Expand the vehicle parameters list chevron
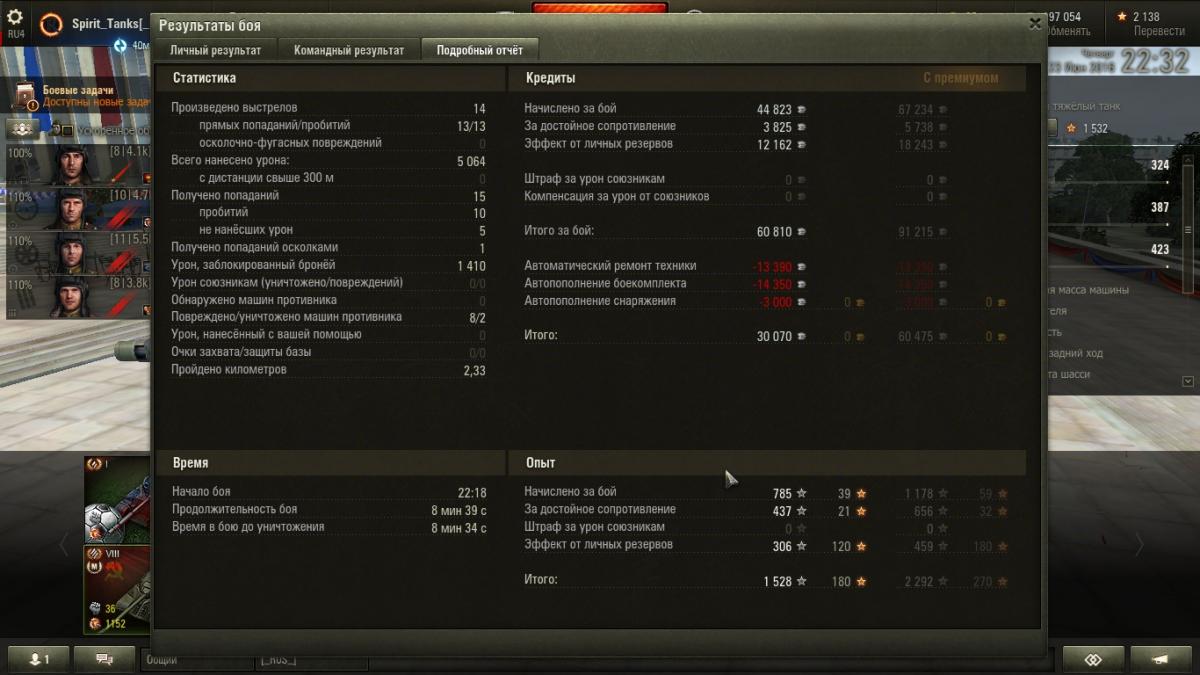1200x675 pixels. 1188,381
